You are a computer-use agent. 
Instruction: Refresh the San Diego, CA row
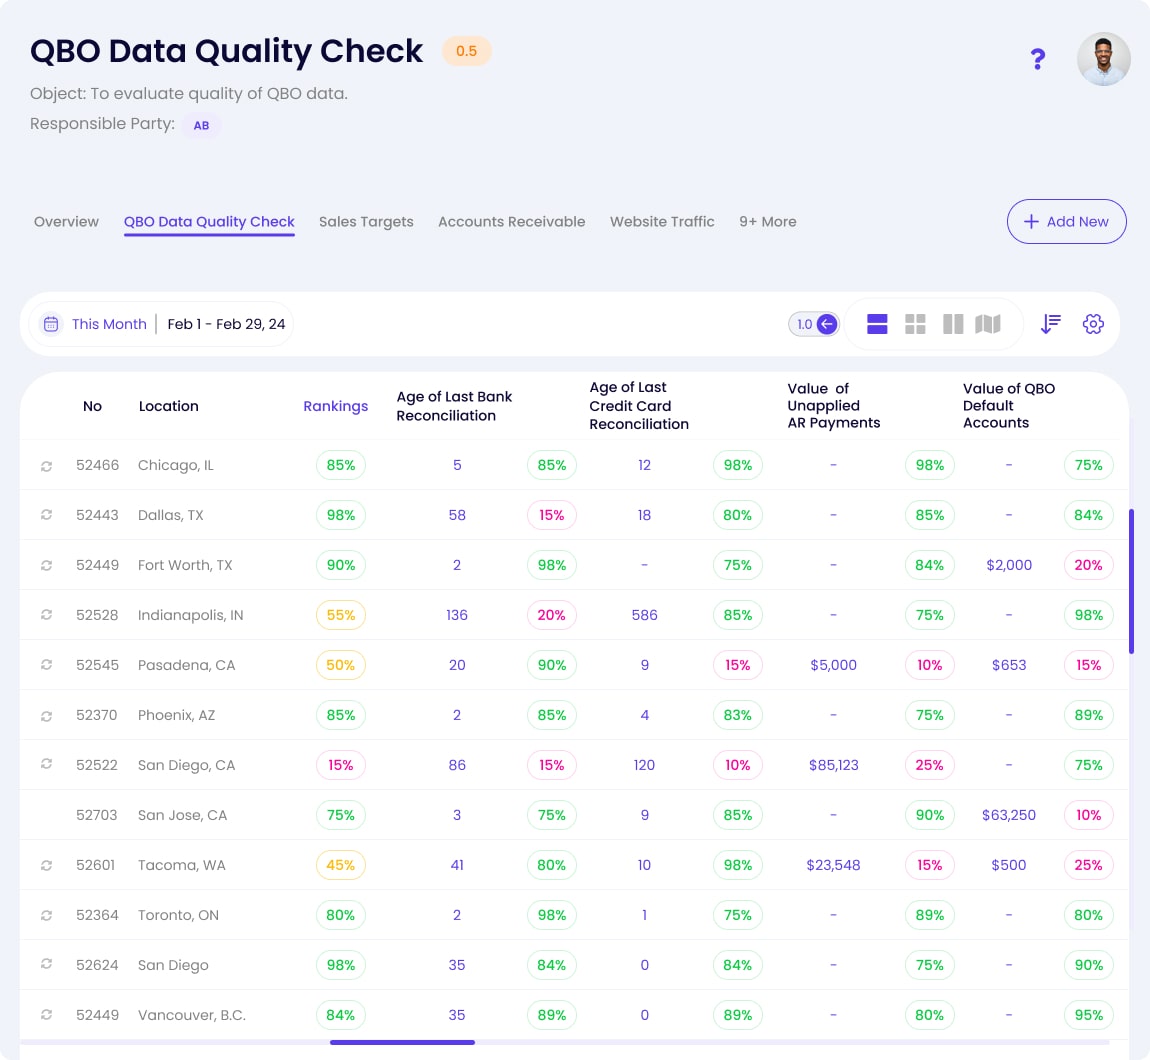(x=46, y=764)
